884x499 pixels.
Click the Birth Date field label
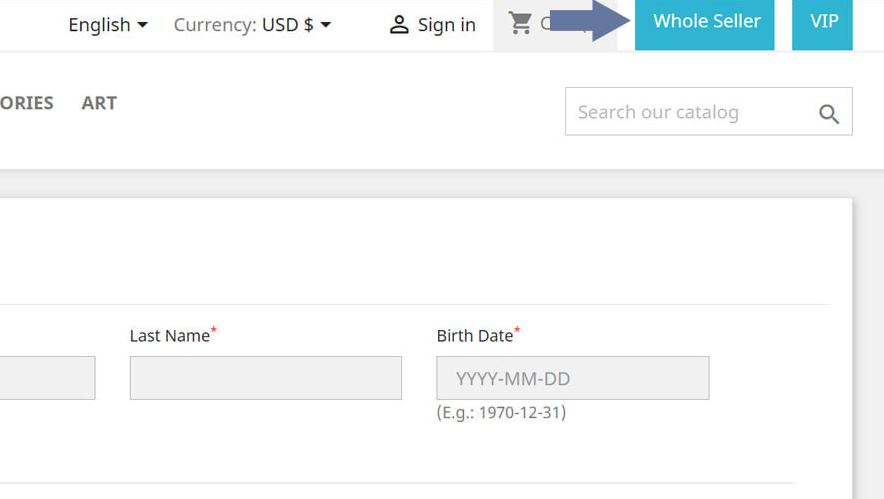point(474,336)
